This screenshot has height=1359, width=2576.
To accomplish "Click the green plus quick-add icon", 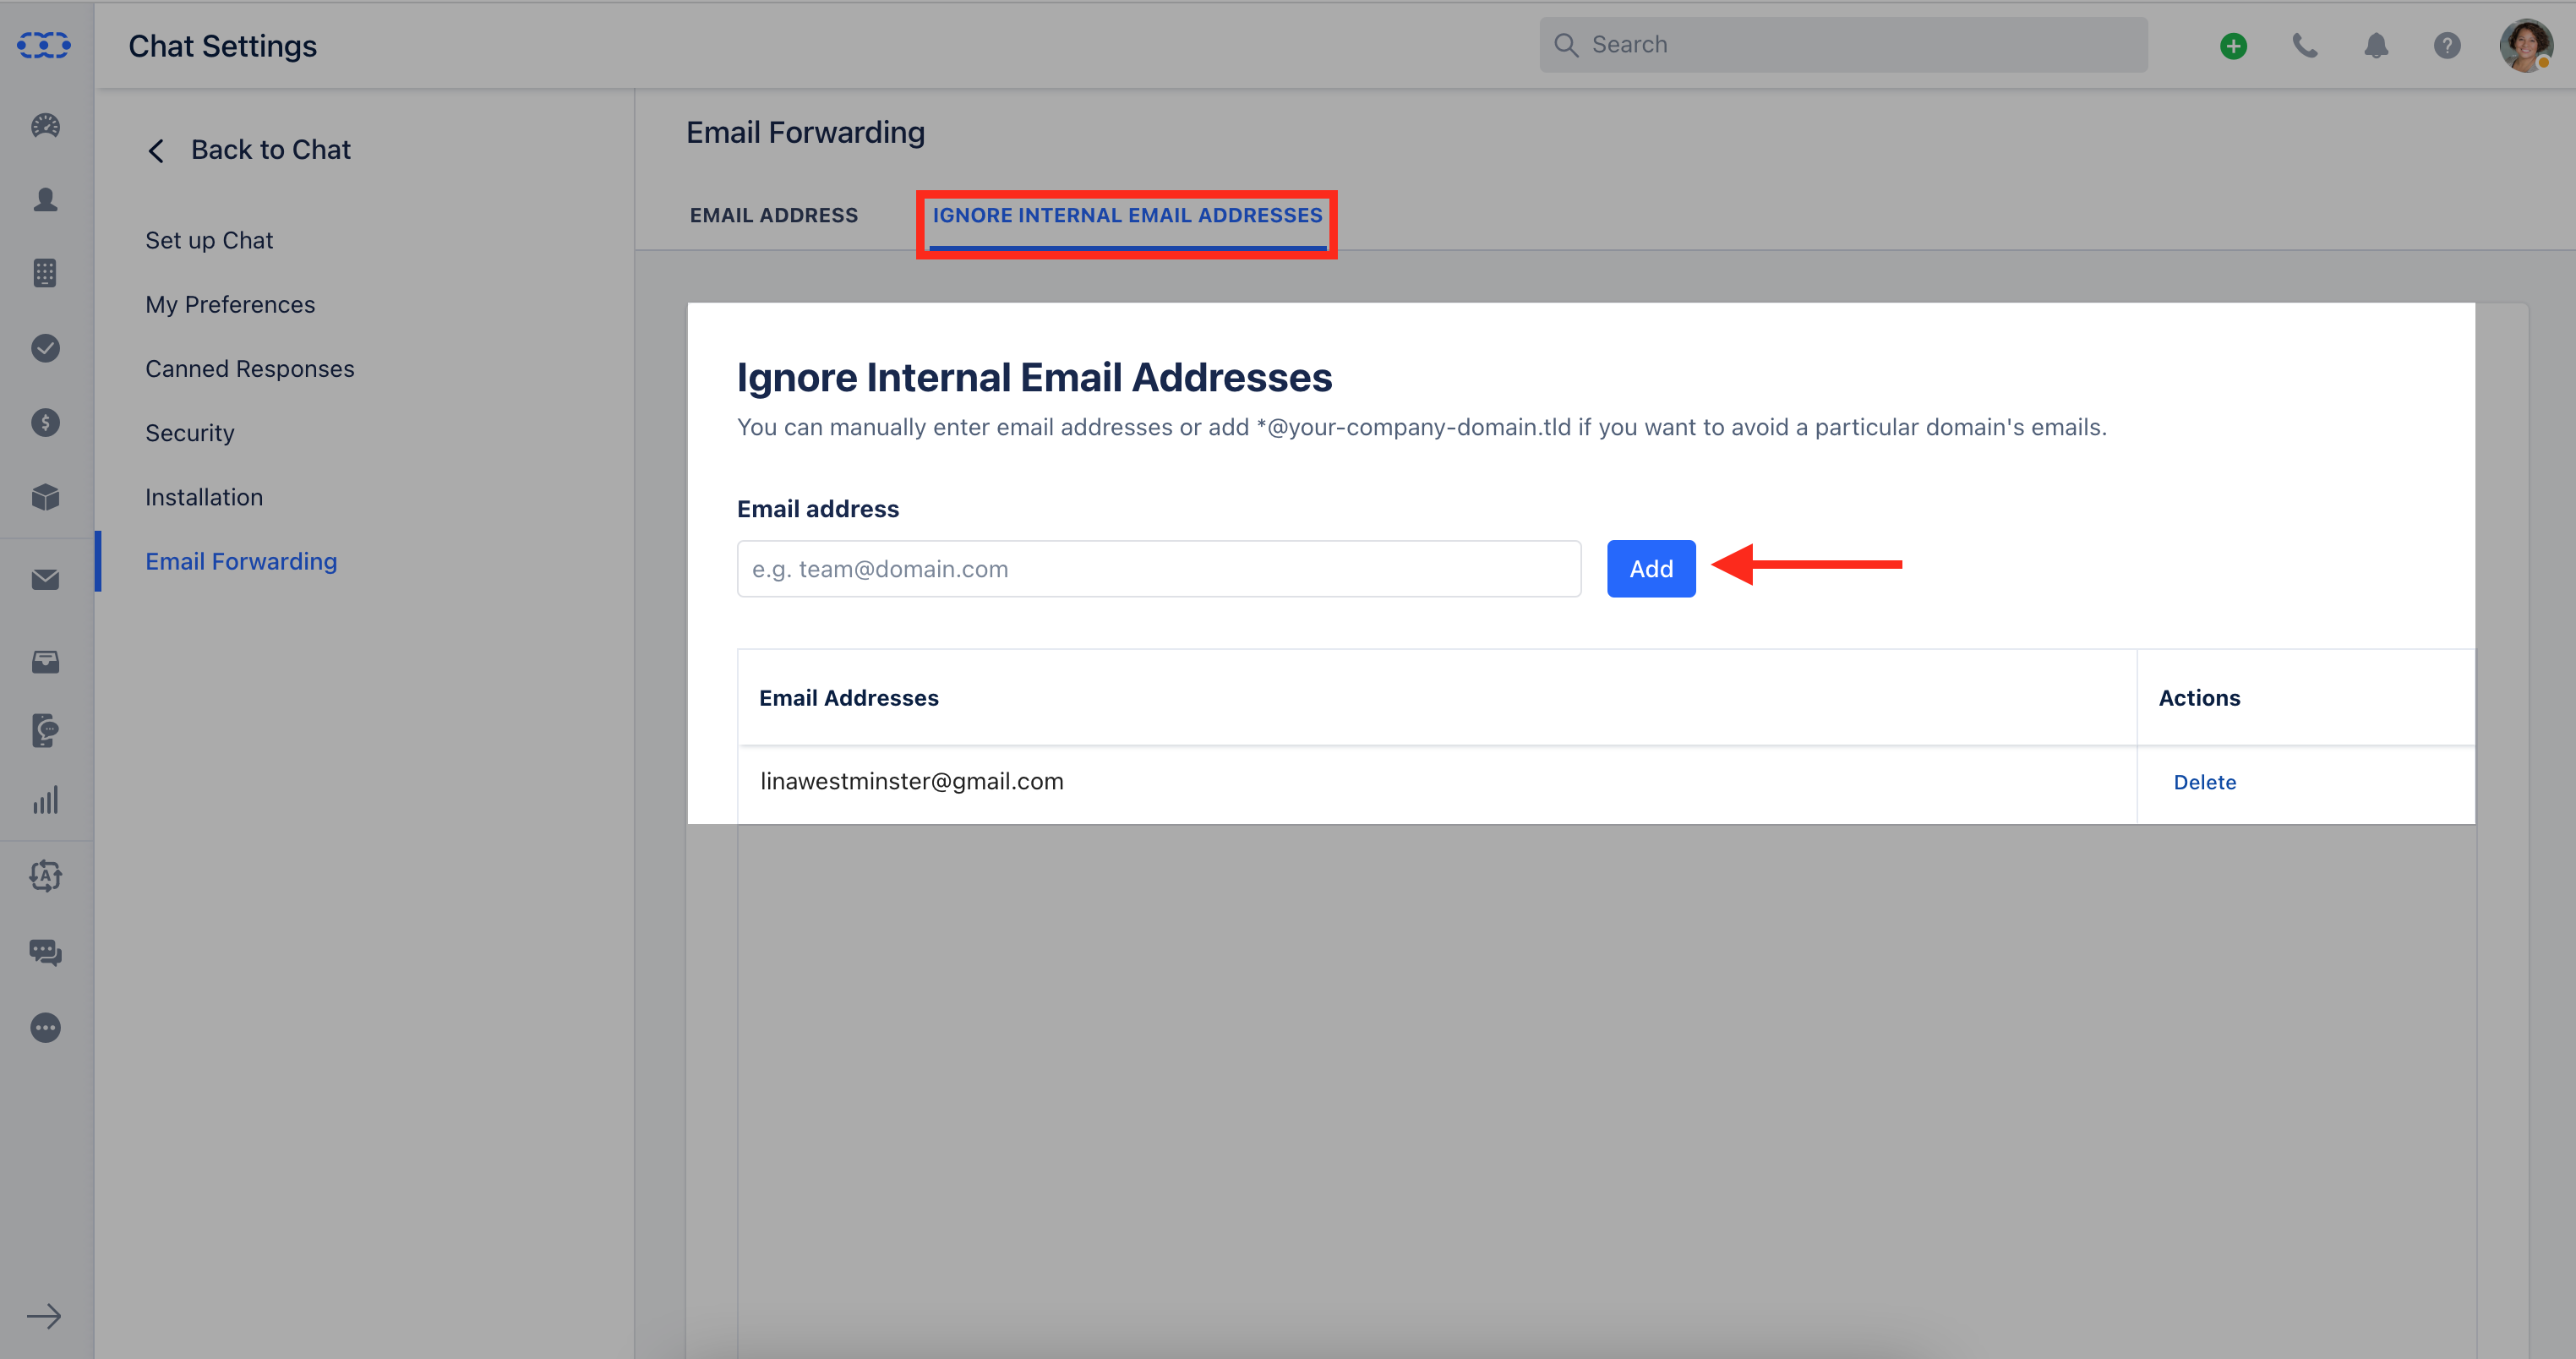I will pyautogui.click(x=2233, y=46).
